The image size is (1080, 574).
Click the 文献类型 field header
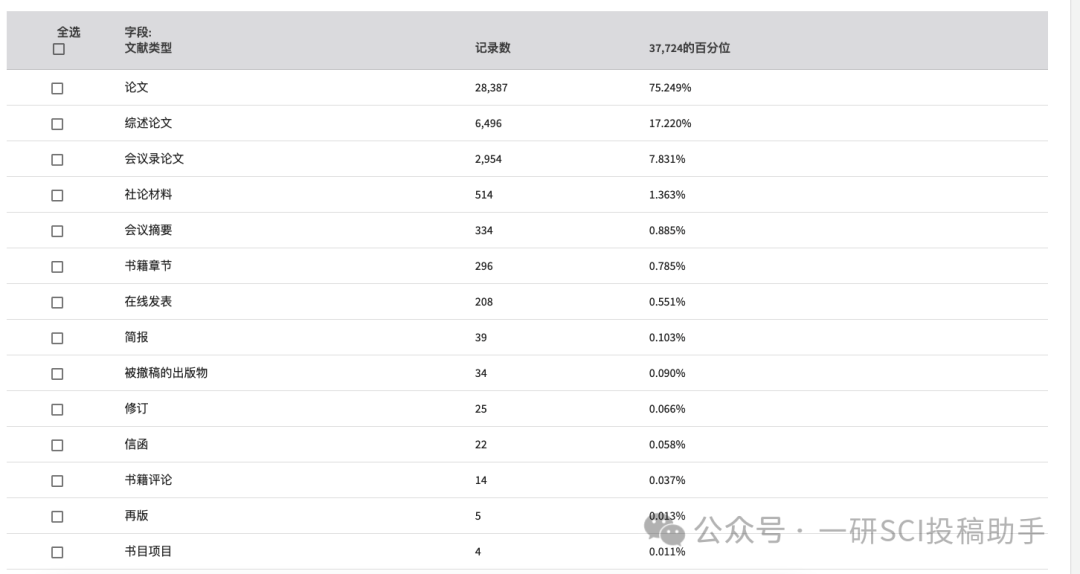click(148, 48)
